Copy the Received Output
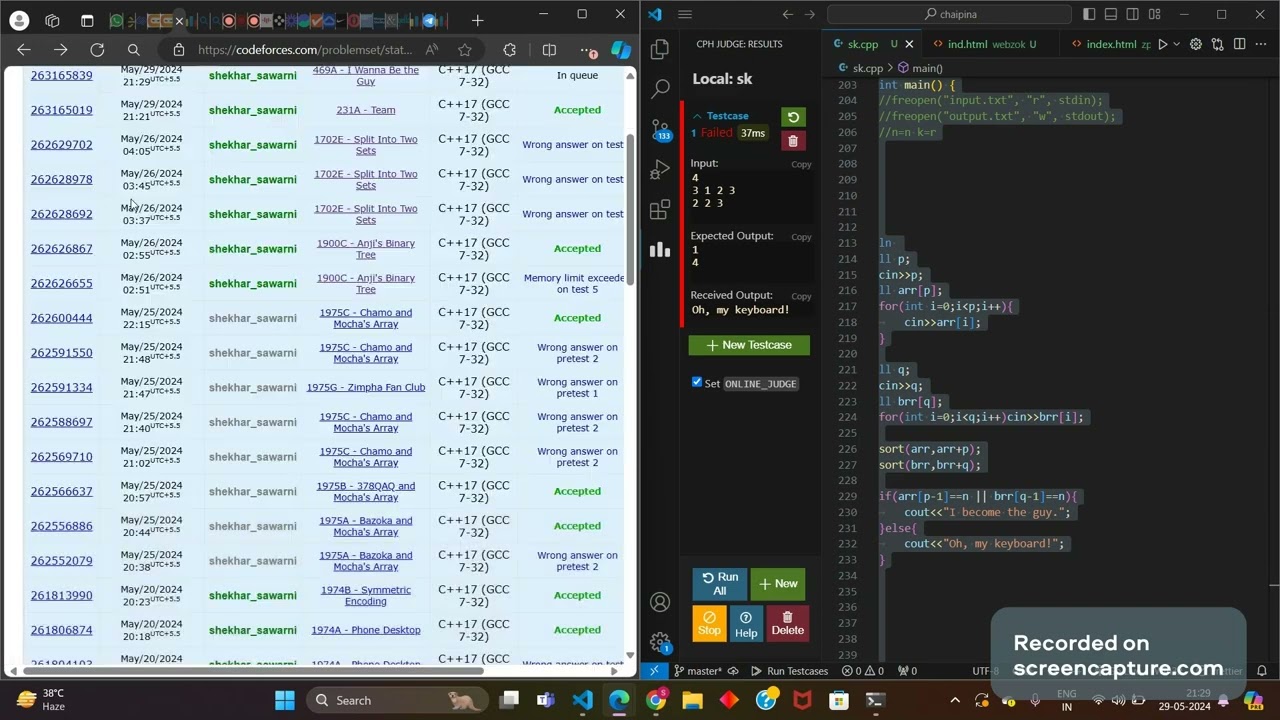 pyautogui.click(x=801, y=296)
